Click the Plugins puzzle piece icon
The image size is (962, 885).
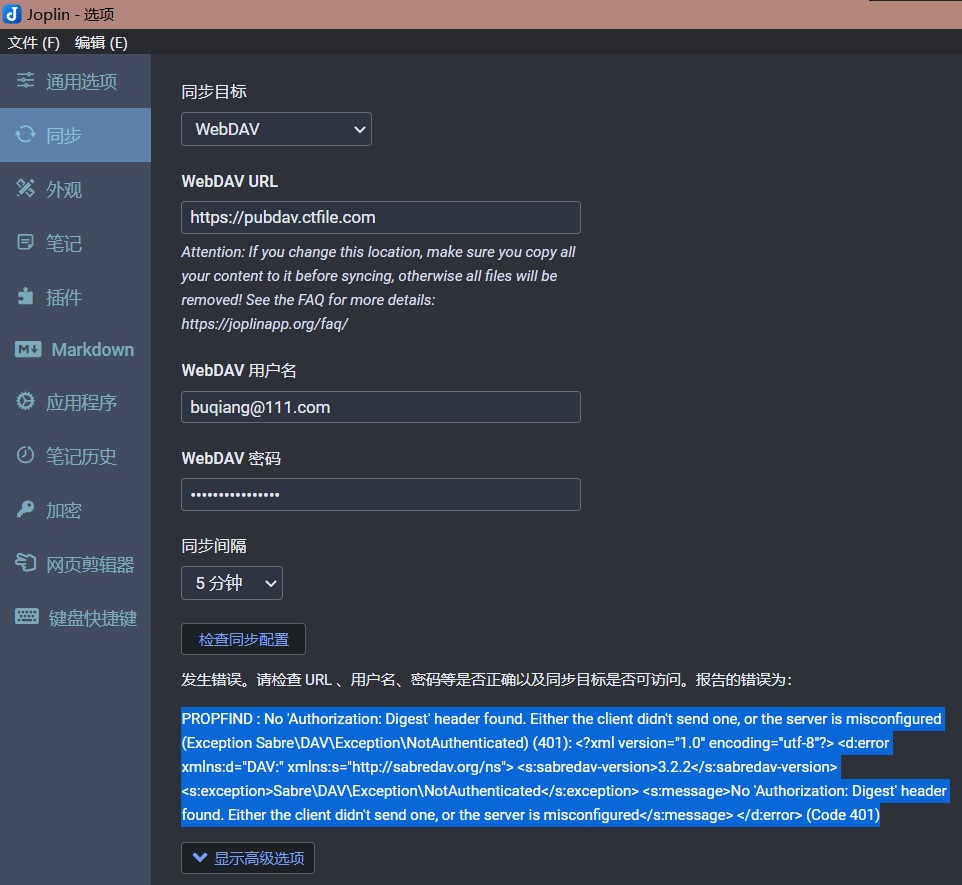pos(25,296)
